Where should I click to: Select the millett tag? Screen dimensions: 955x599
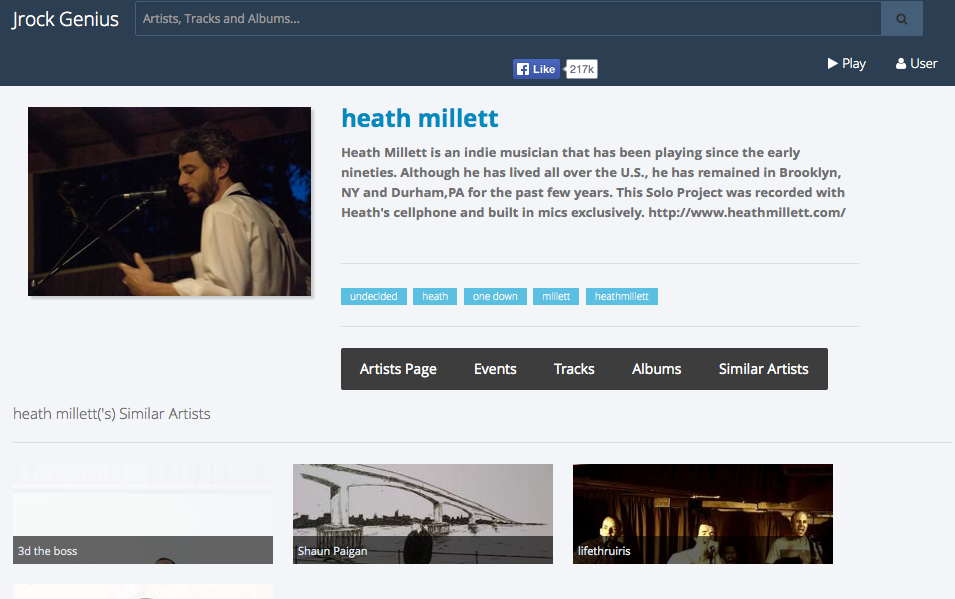click(x=556, y=296)
